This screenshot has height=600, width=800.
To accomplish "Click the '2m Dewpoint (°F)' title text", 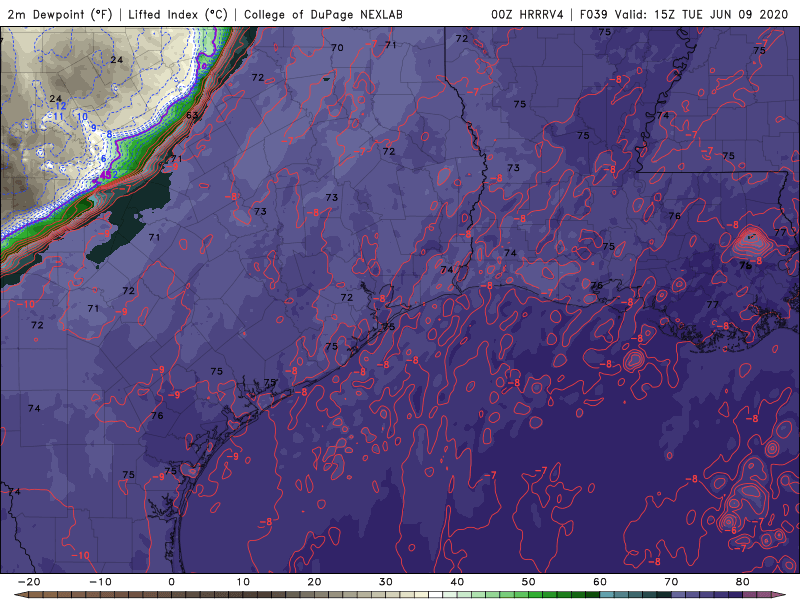I will pos(60,15).
